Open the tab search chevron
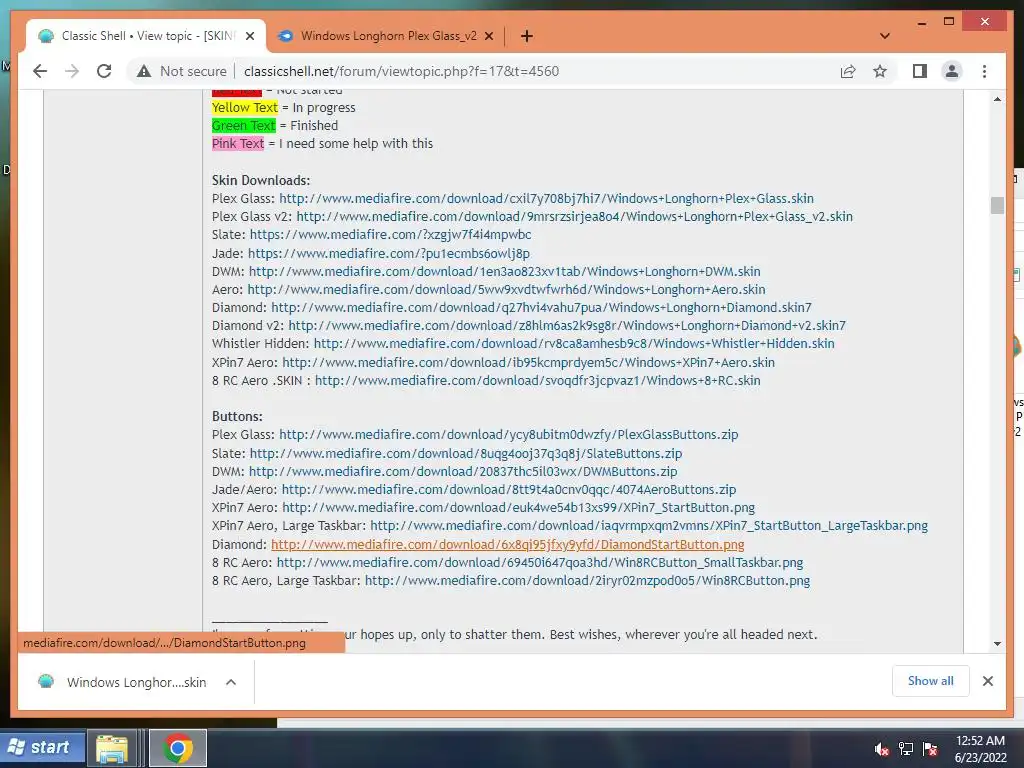This screenshot has width=1024, height=768. pos(885,36)
